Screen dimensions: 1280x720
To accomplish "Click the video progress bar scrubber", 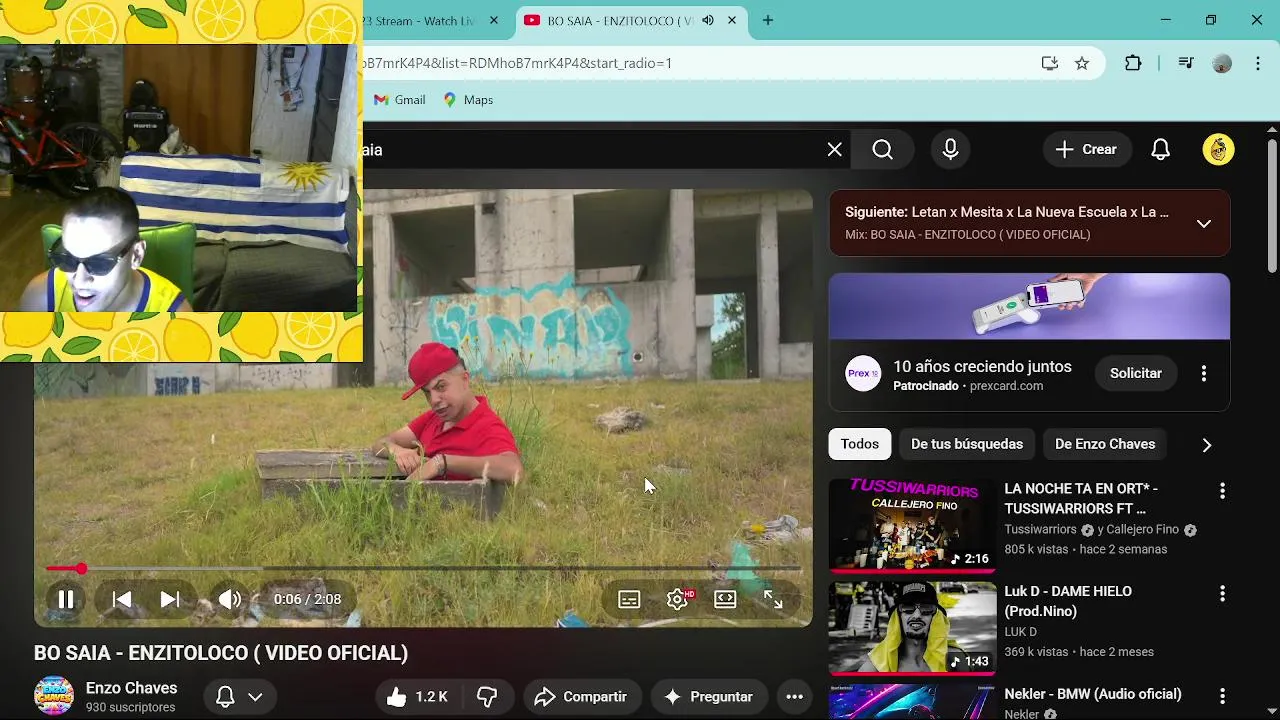I will point(81,569).
